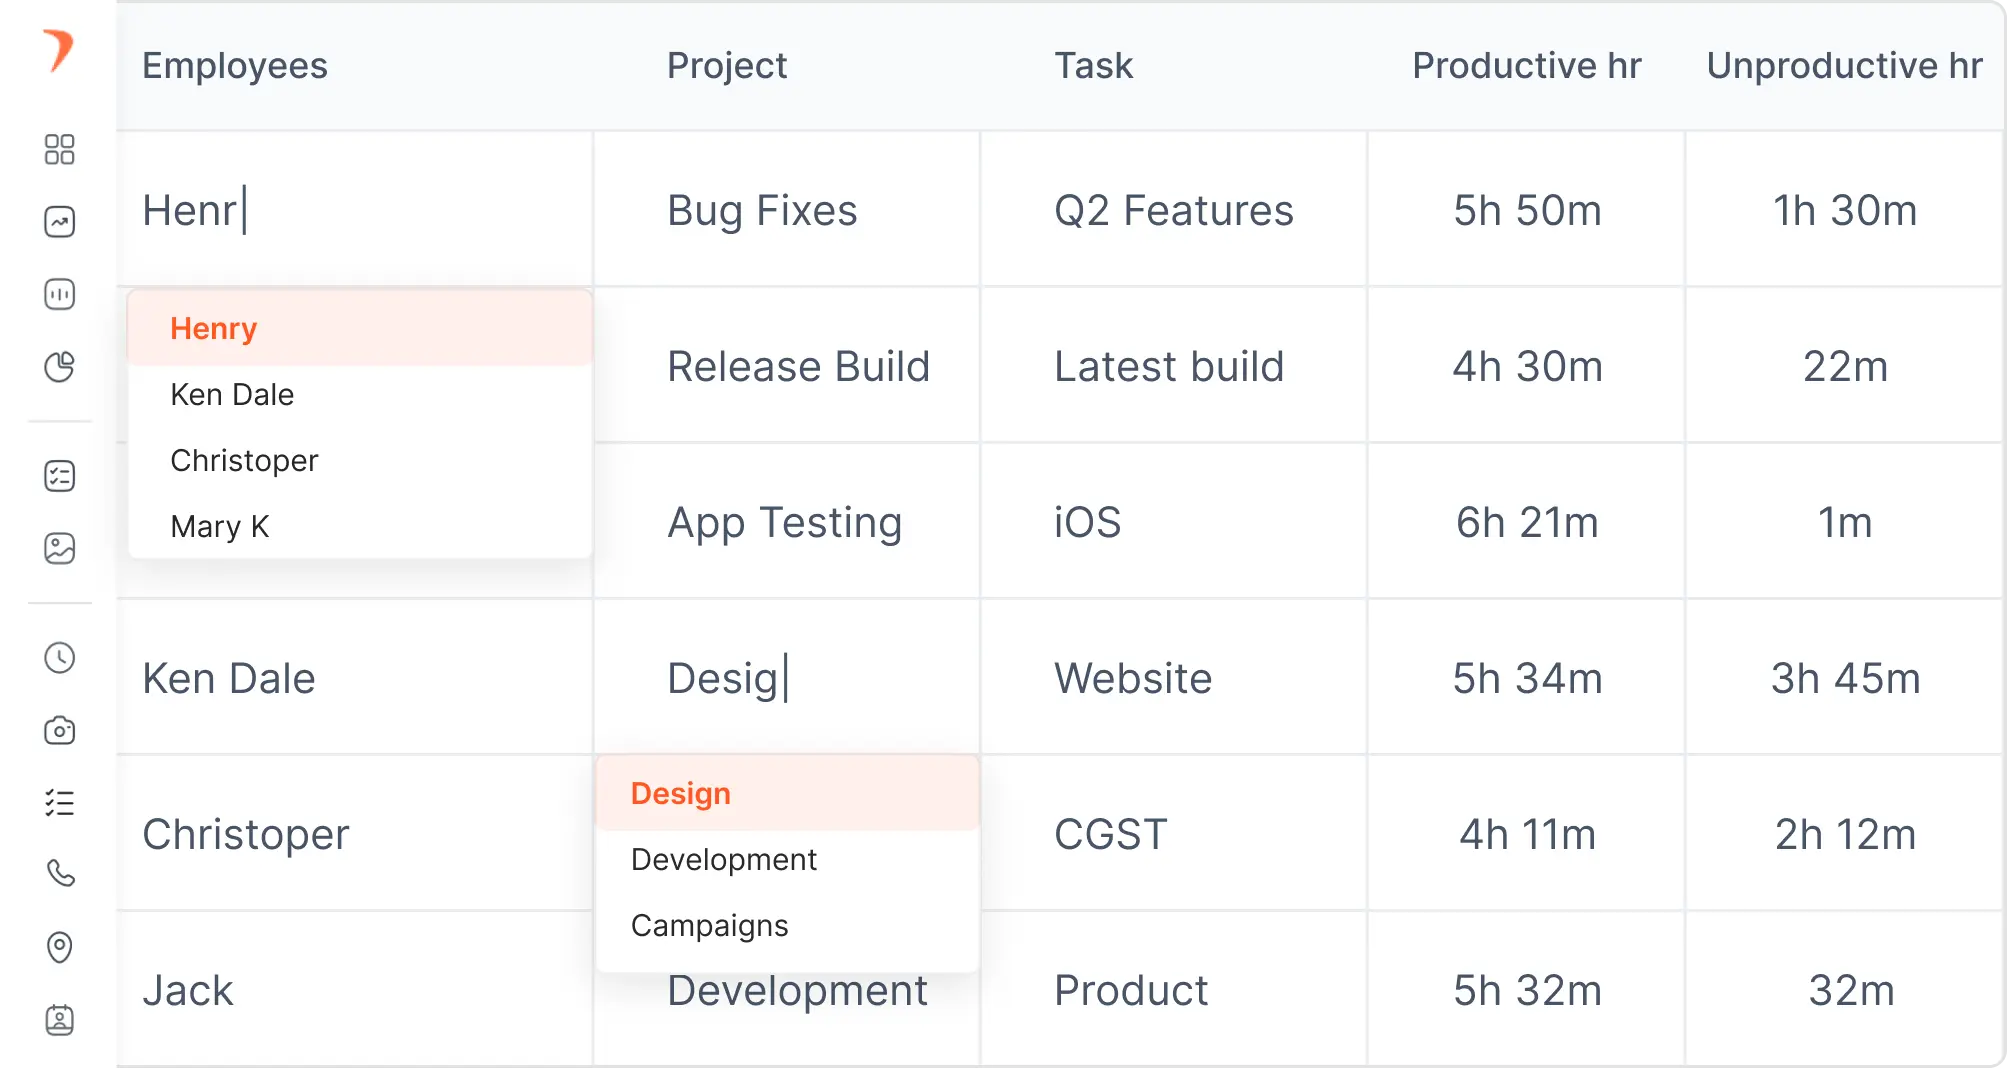Click the 5h 50m productive value
2007x1068 pixels.
1527,210
